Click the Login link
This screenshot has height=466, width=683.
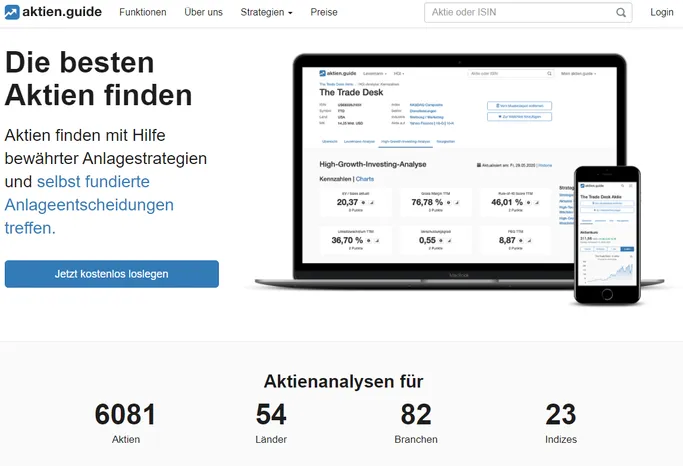coord(662,12)
